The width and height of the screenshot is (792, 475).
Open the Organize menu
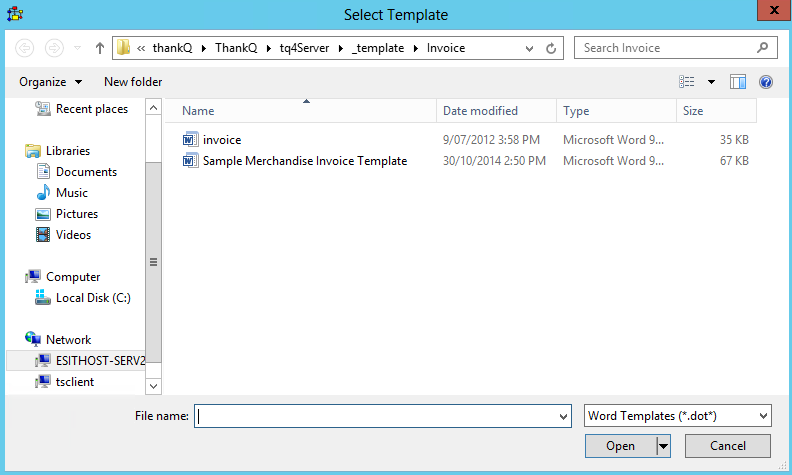50,82
